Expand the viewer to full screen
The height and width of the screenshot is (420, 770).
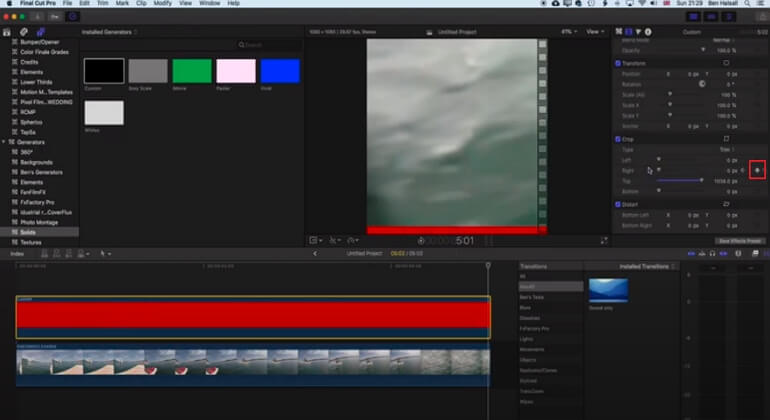[604, 241]
